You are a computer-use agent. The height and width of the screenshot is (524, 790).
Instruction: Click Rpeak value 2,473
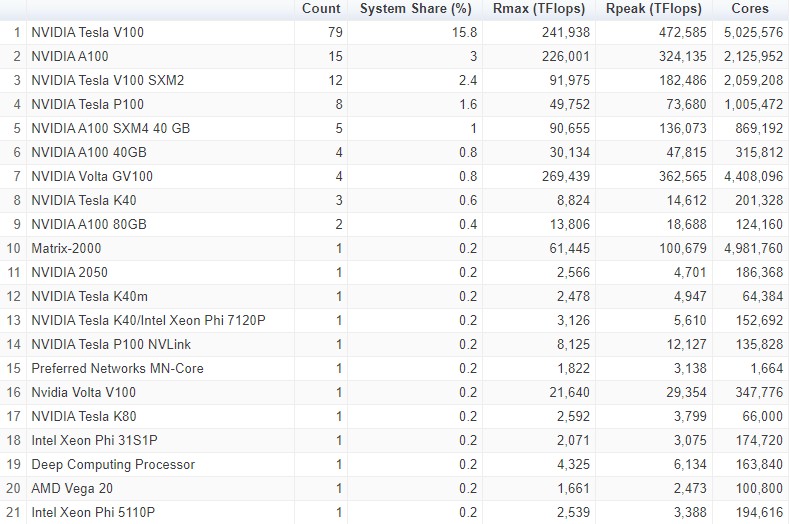[690, 489]
